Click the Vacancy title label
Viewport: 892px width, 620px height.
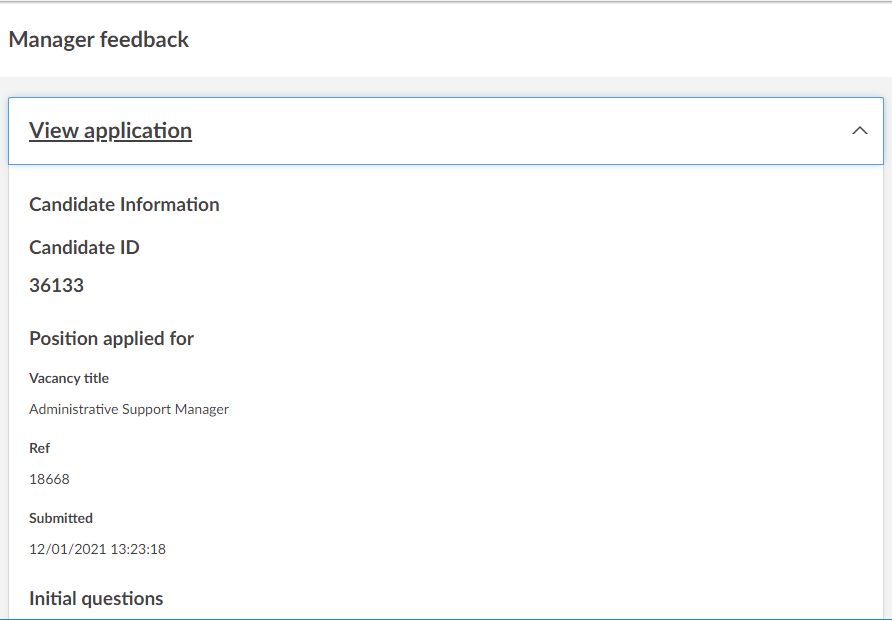point(69,379)
